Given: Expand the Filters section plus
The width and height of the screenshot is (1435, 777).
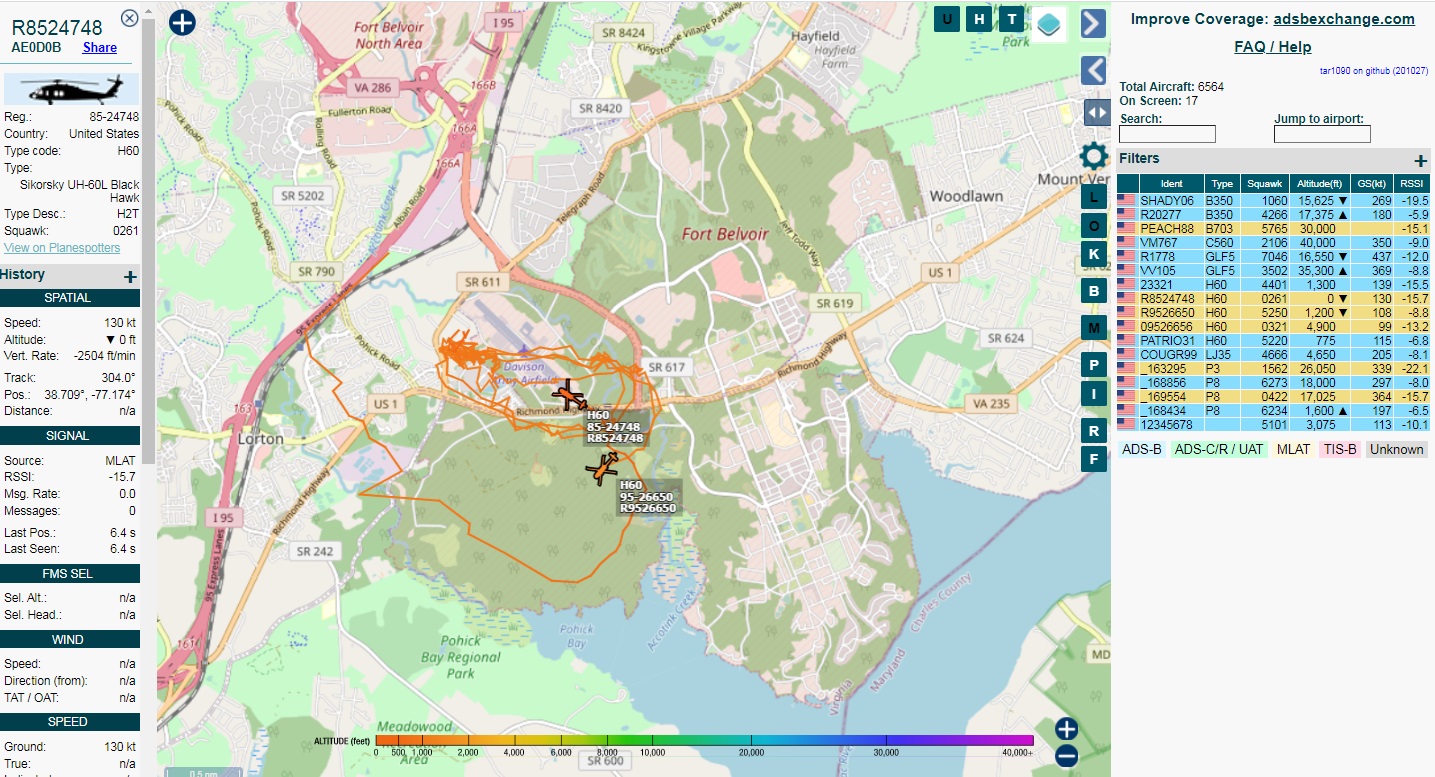Looking at the screenshot, I should (x=1420, y=160).
